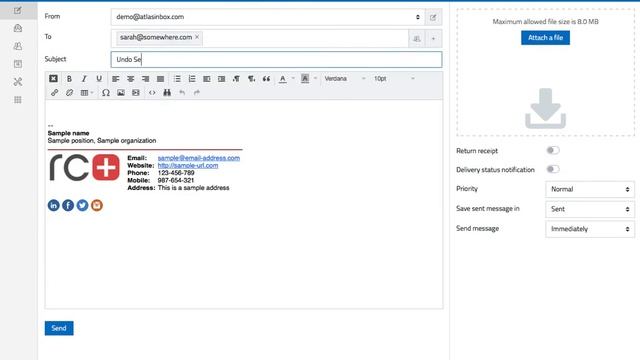Click rc+ signature logo image
The width and height of the screenshot is (640, 360).
coord(84,167)
